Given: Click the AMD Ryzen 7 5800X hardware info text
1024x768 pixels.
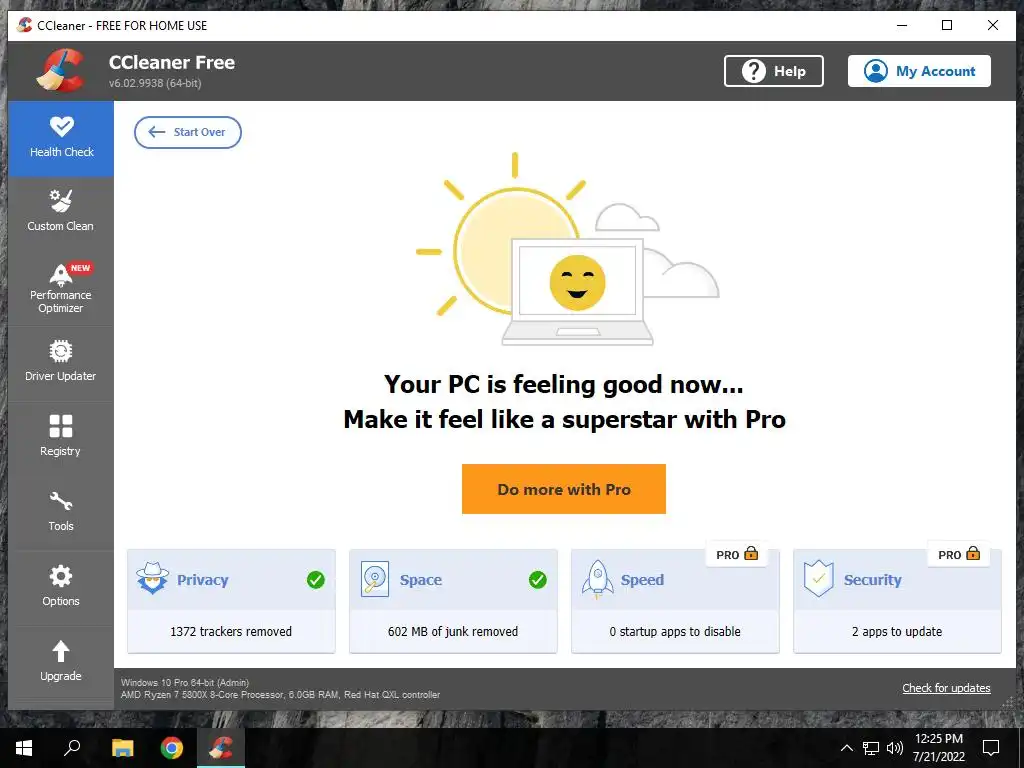Looking at the screenshot, I should click(x=280, y=695).
